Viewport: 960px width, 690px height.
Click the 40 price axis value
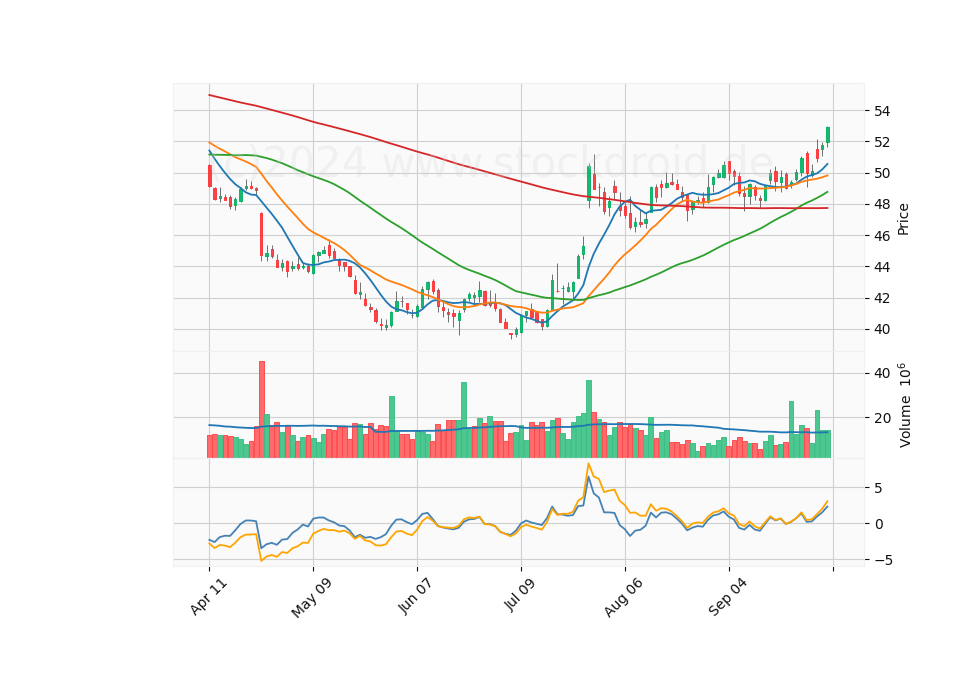click(882, 329)
